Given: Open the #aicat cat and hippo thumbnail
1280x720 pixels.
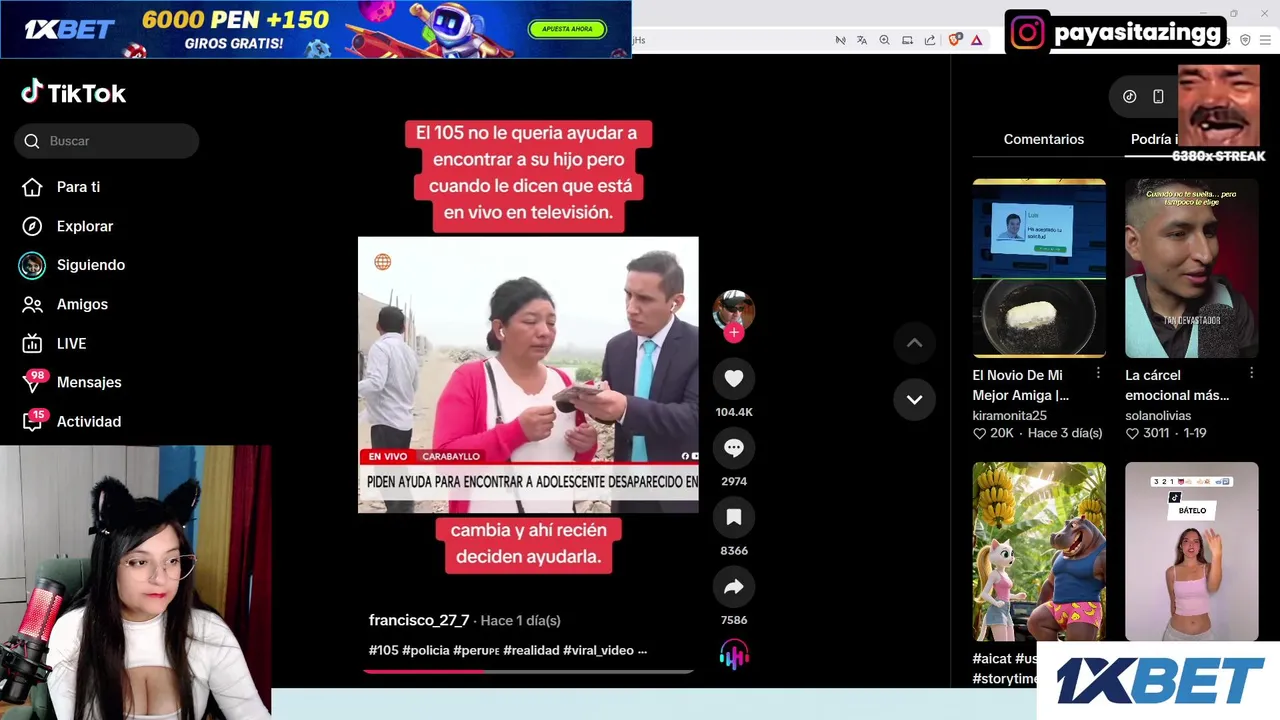Looking at the screenshot, I should tap(1039, 551).
